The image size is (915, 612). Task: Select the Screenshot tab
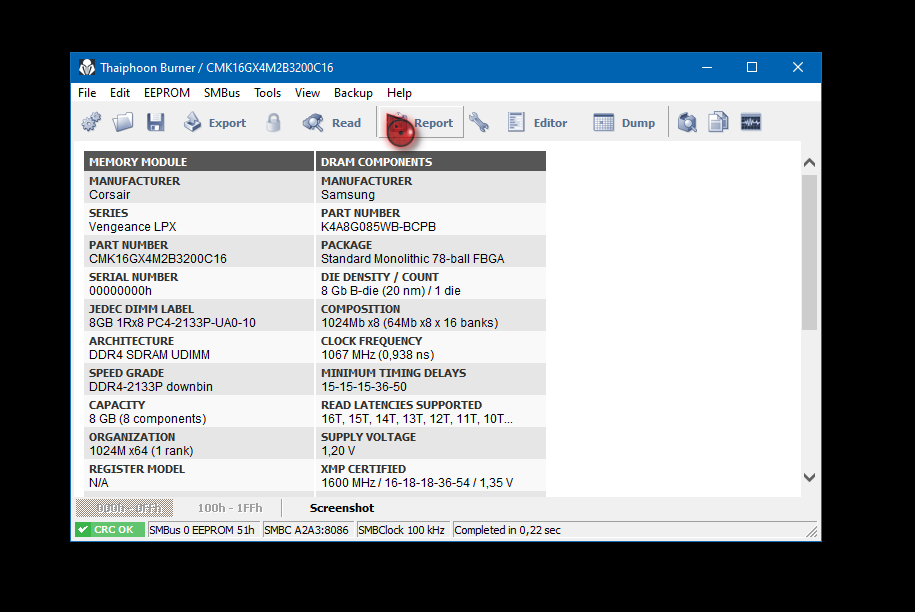tap(342, 508)
